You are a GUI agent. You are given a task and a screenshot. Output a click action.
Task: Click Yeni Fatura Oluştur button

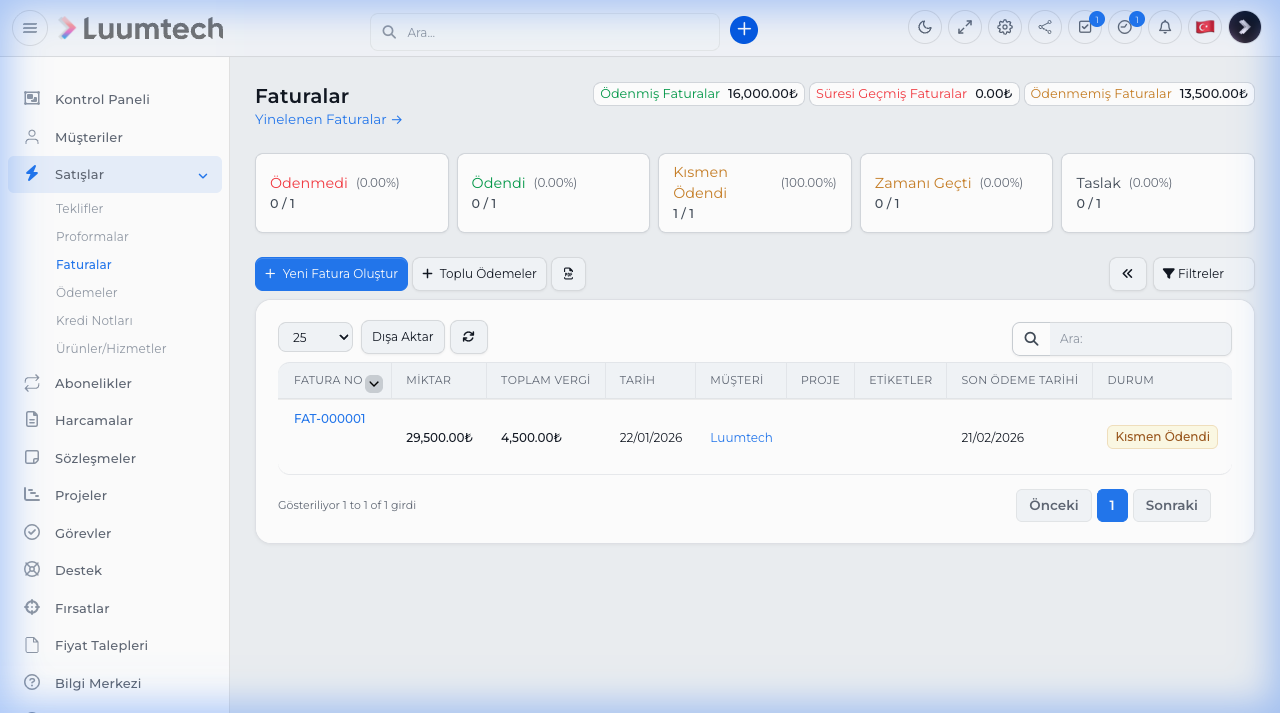[x=331, y=274]
